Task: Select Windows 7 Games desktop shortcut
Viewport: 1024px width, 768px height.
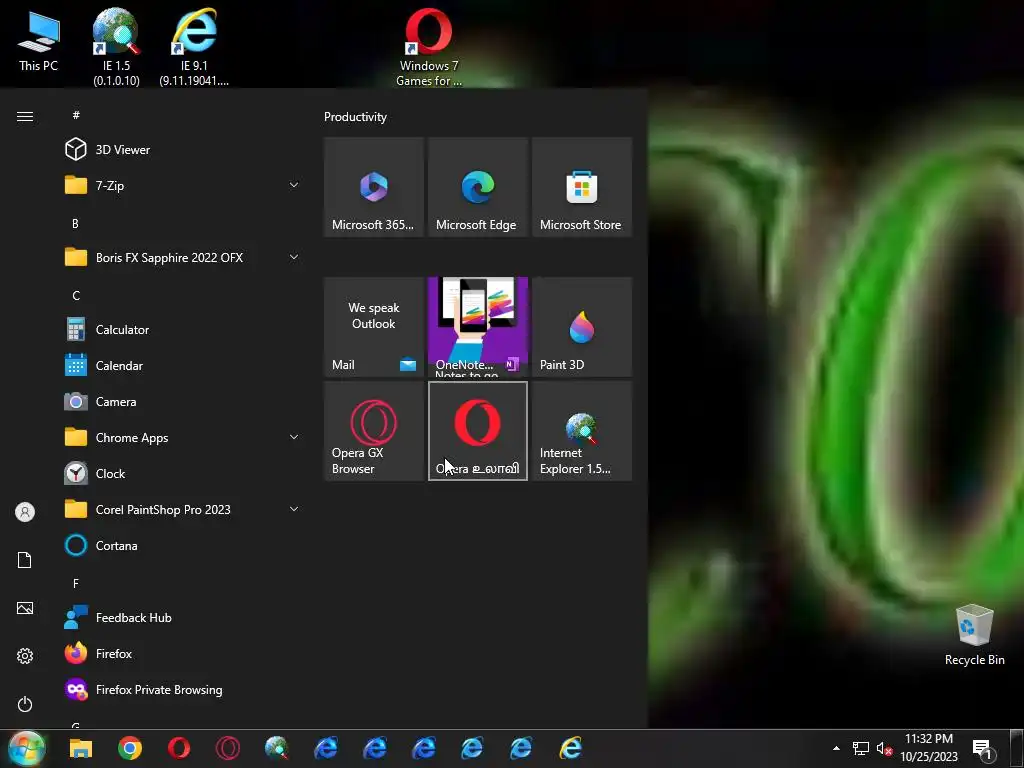Action: pyautogui.click(x=429, y=47)
